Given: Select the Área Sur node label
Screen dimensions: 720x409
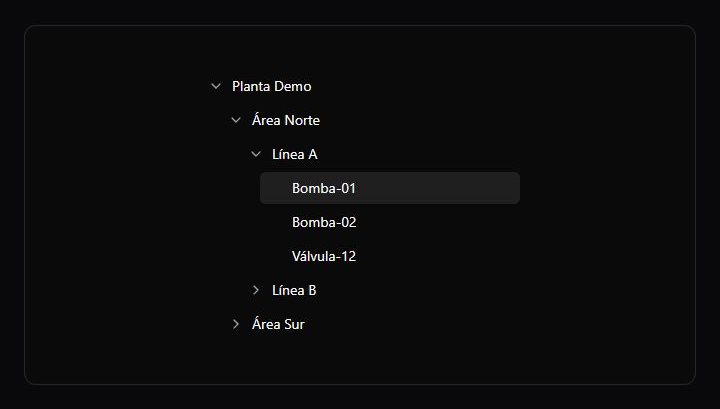Looking at the screenshot, I should coord(278,324).
